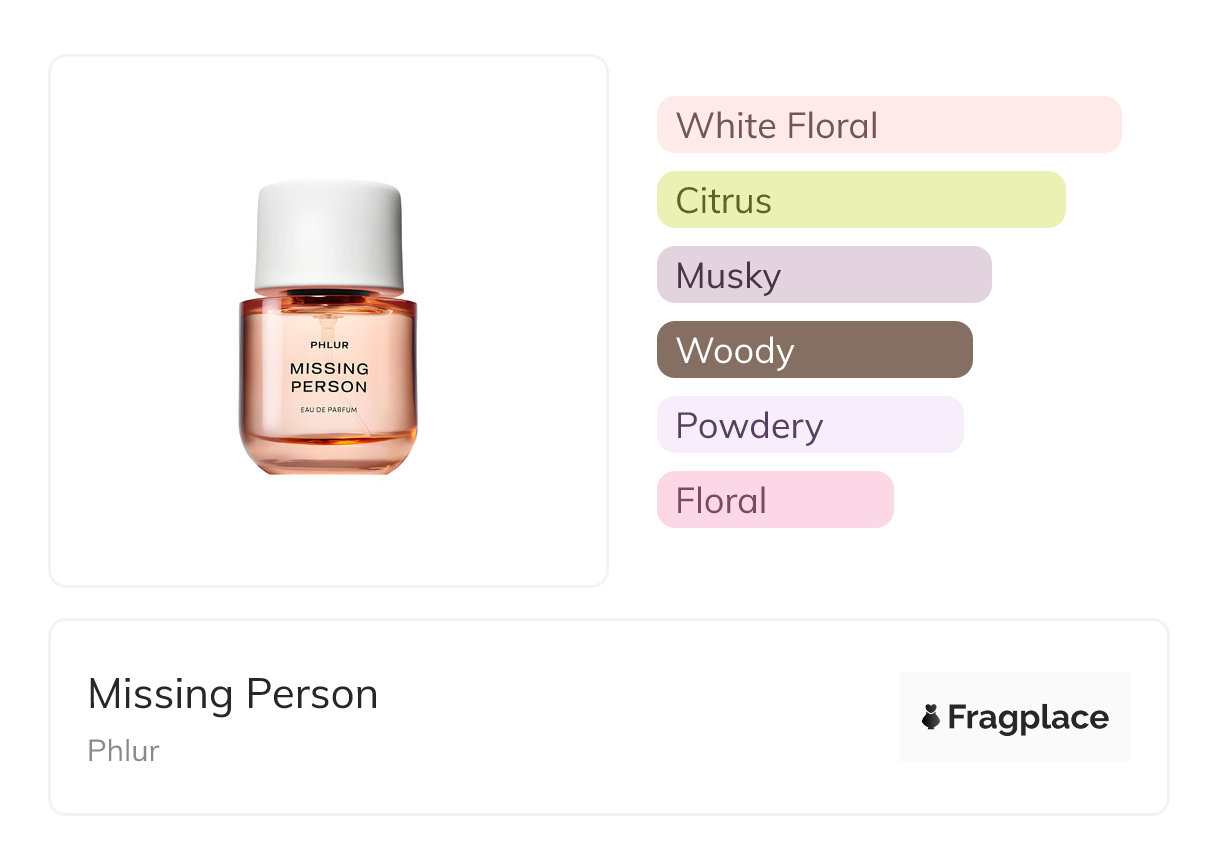Open the Missing Person bottle image
Viewport: 1218px width, 864px height.
coord(328,327)
